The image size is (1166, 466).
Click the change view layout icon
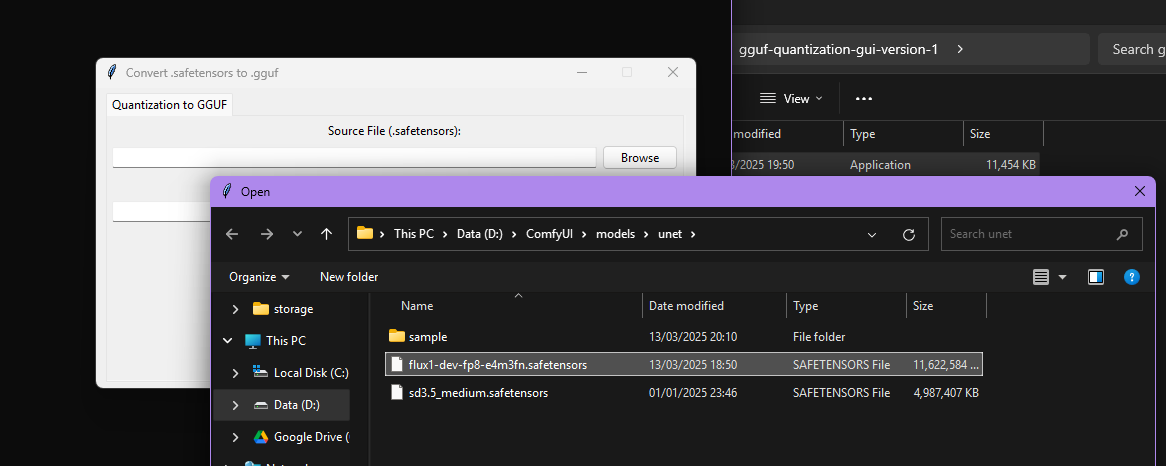point(1041,277)
